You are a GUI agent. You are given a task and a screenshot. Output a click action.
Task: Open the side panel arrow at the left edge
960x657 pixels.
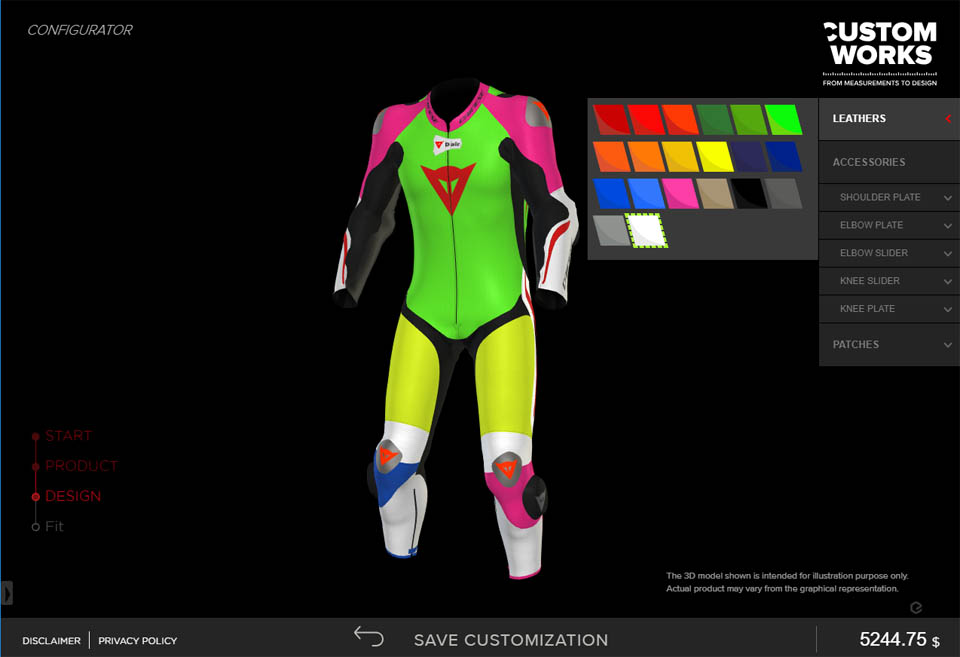(7, 593)
